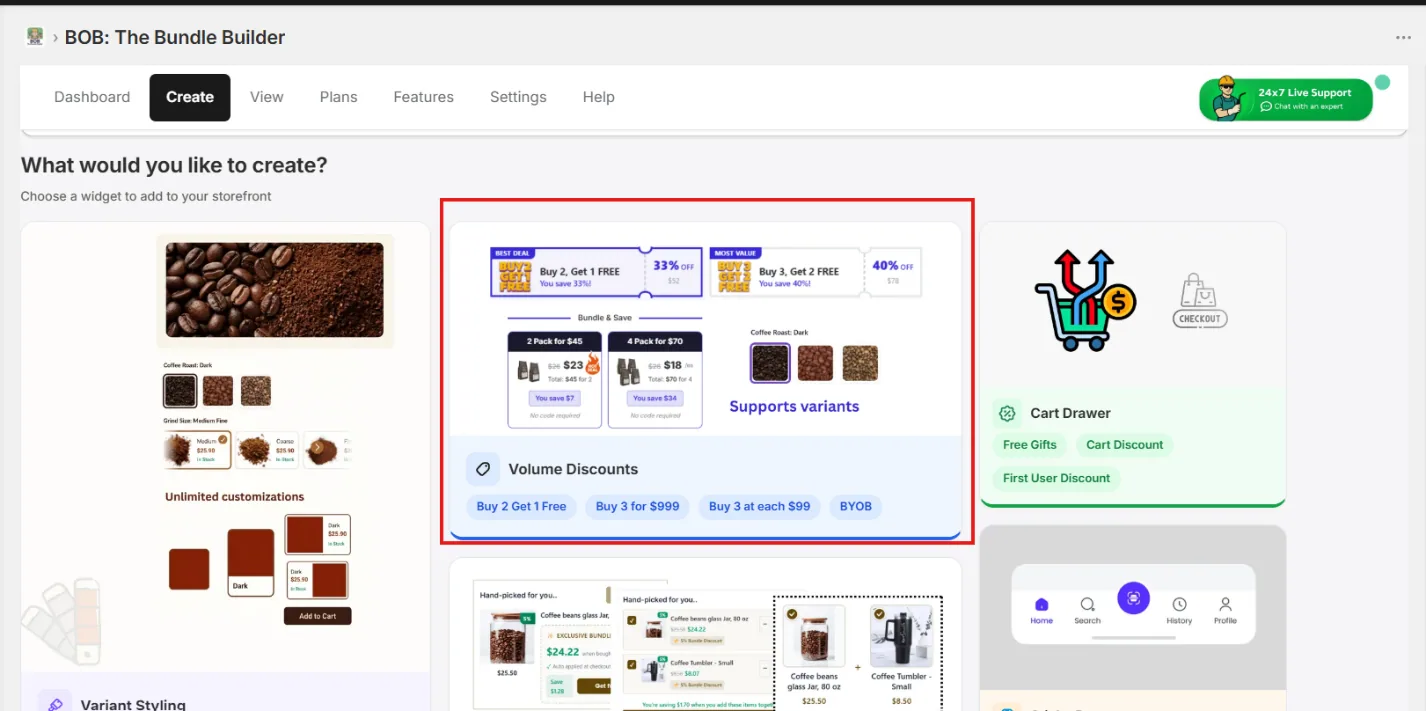Click the What would you like to create heading
Viewport: 1426px width, 711px height.
(174, 165)
